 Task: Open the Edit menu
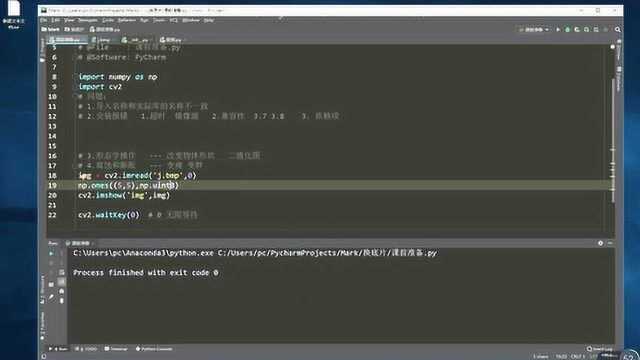click(x=56, y=20)
